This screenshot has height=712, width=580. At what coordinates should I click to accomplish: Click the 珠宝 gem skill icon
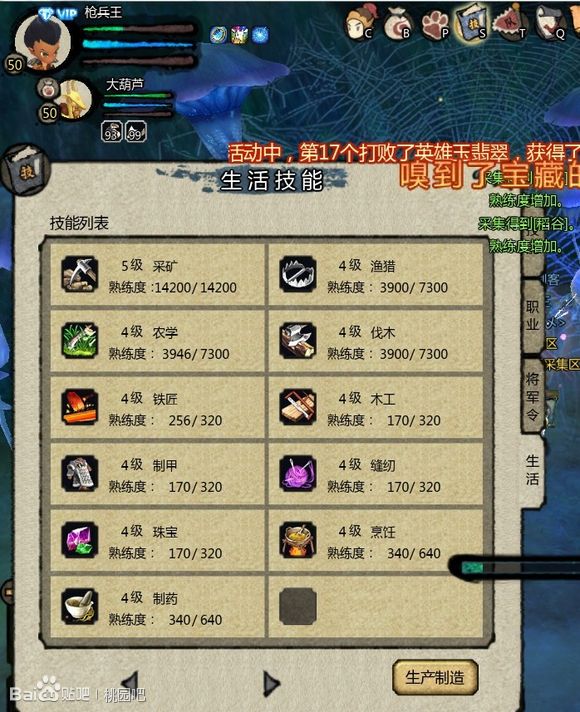(79, 540)
